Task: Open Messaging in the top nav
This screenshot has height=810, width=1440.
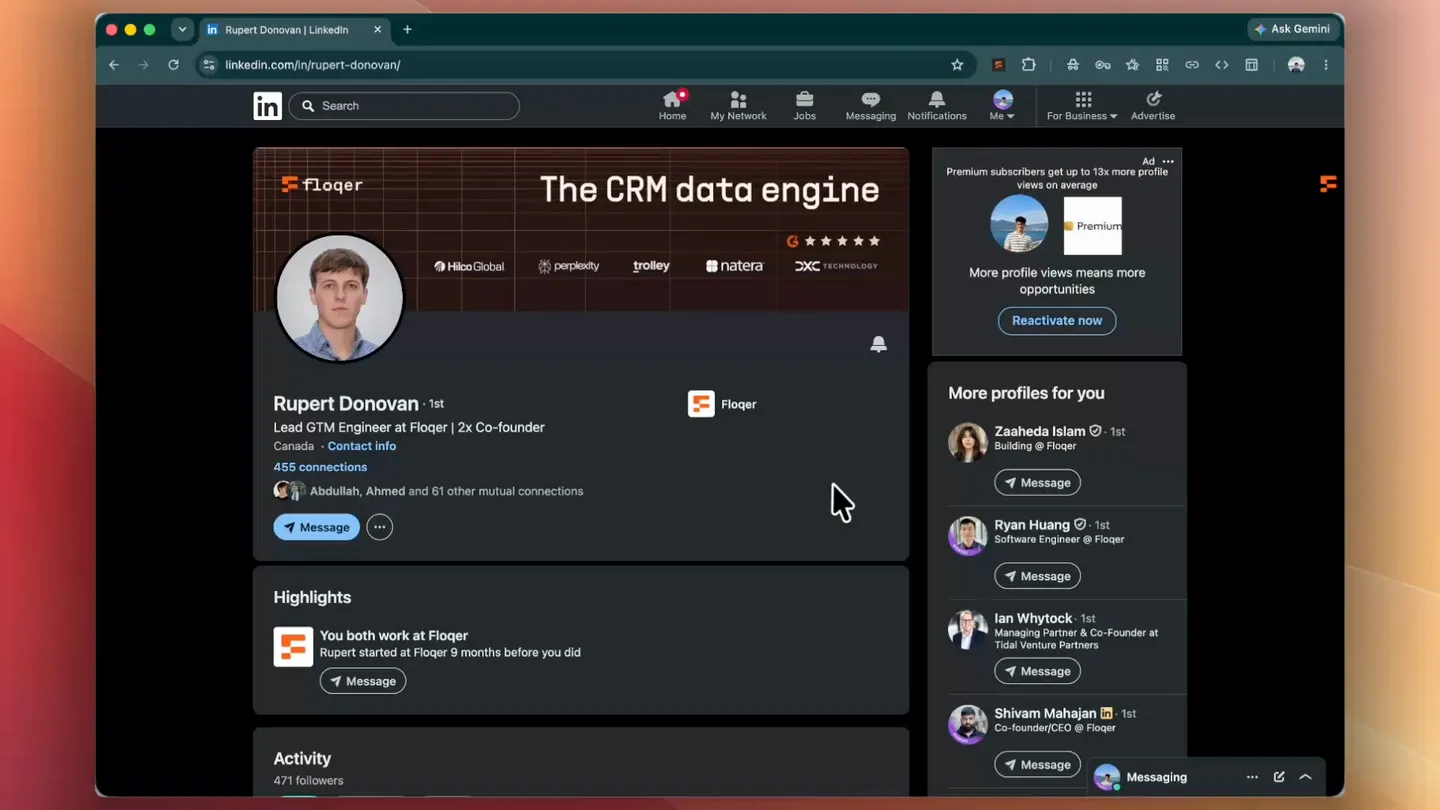Action: pos(870,105)
